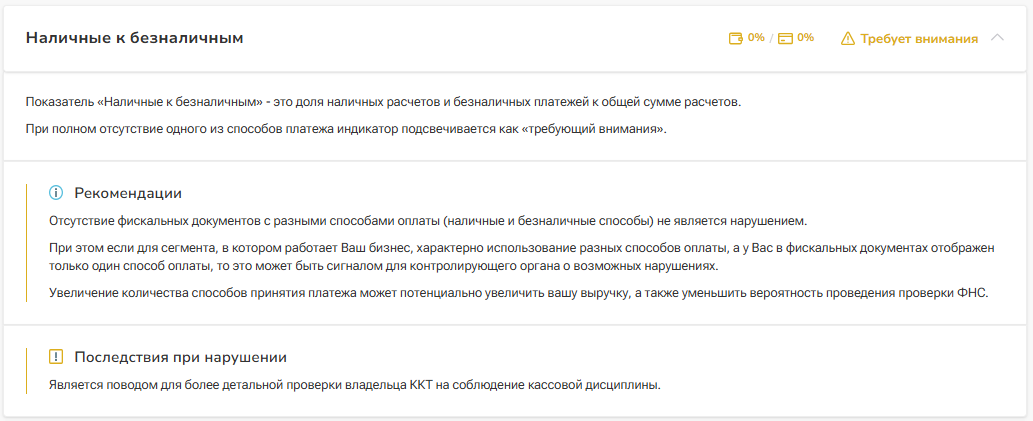Click the cashless 0% value next to card

pos(805,38)
